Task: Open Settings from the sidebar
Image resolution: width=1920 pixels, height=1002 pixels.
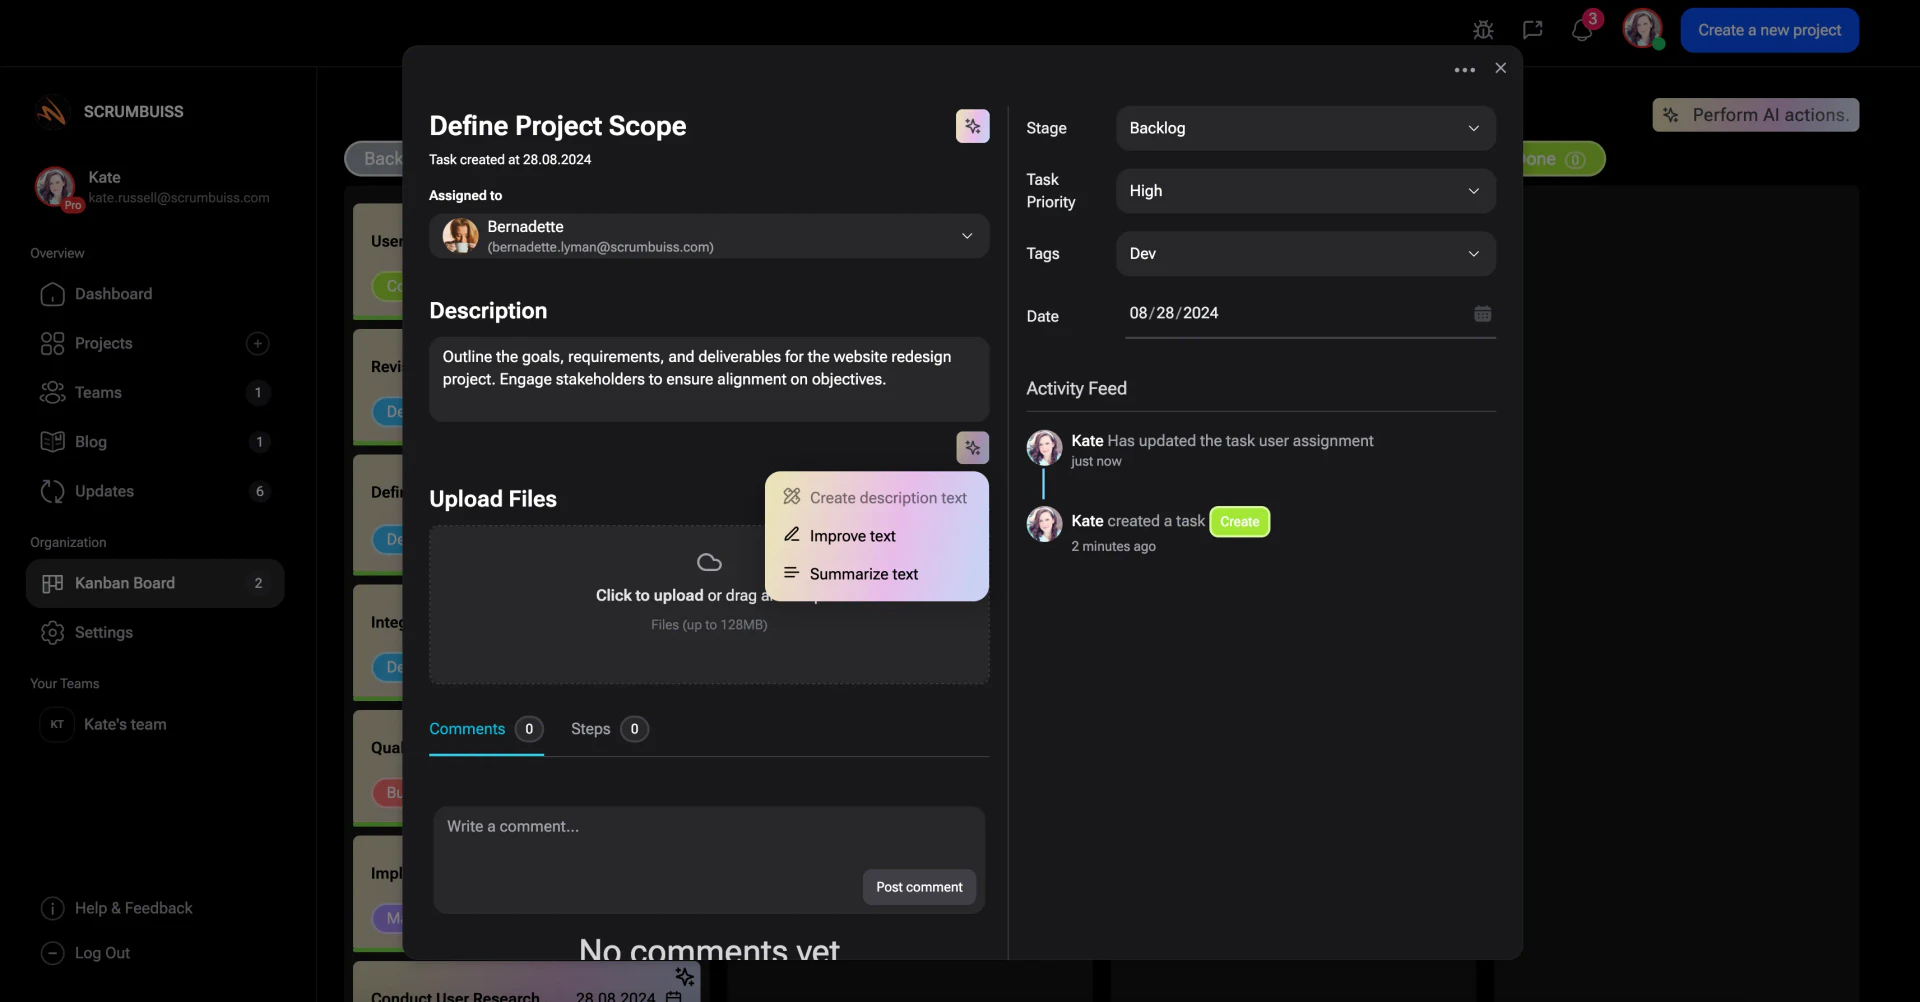Action: [x=104, y=632]
